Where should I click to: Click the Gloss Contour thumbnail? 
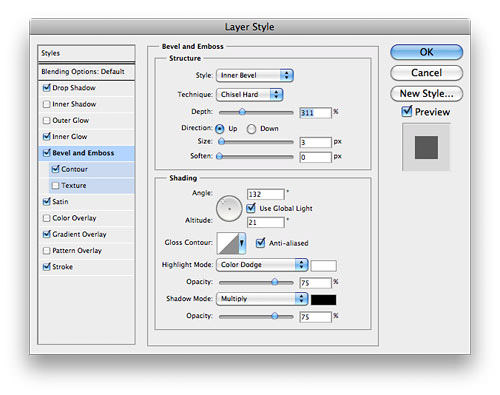click(228, 243)
